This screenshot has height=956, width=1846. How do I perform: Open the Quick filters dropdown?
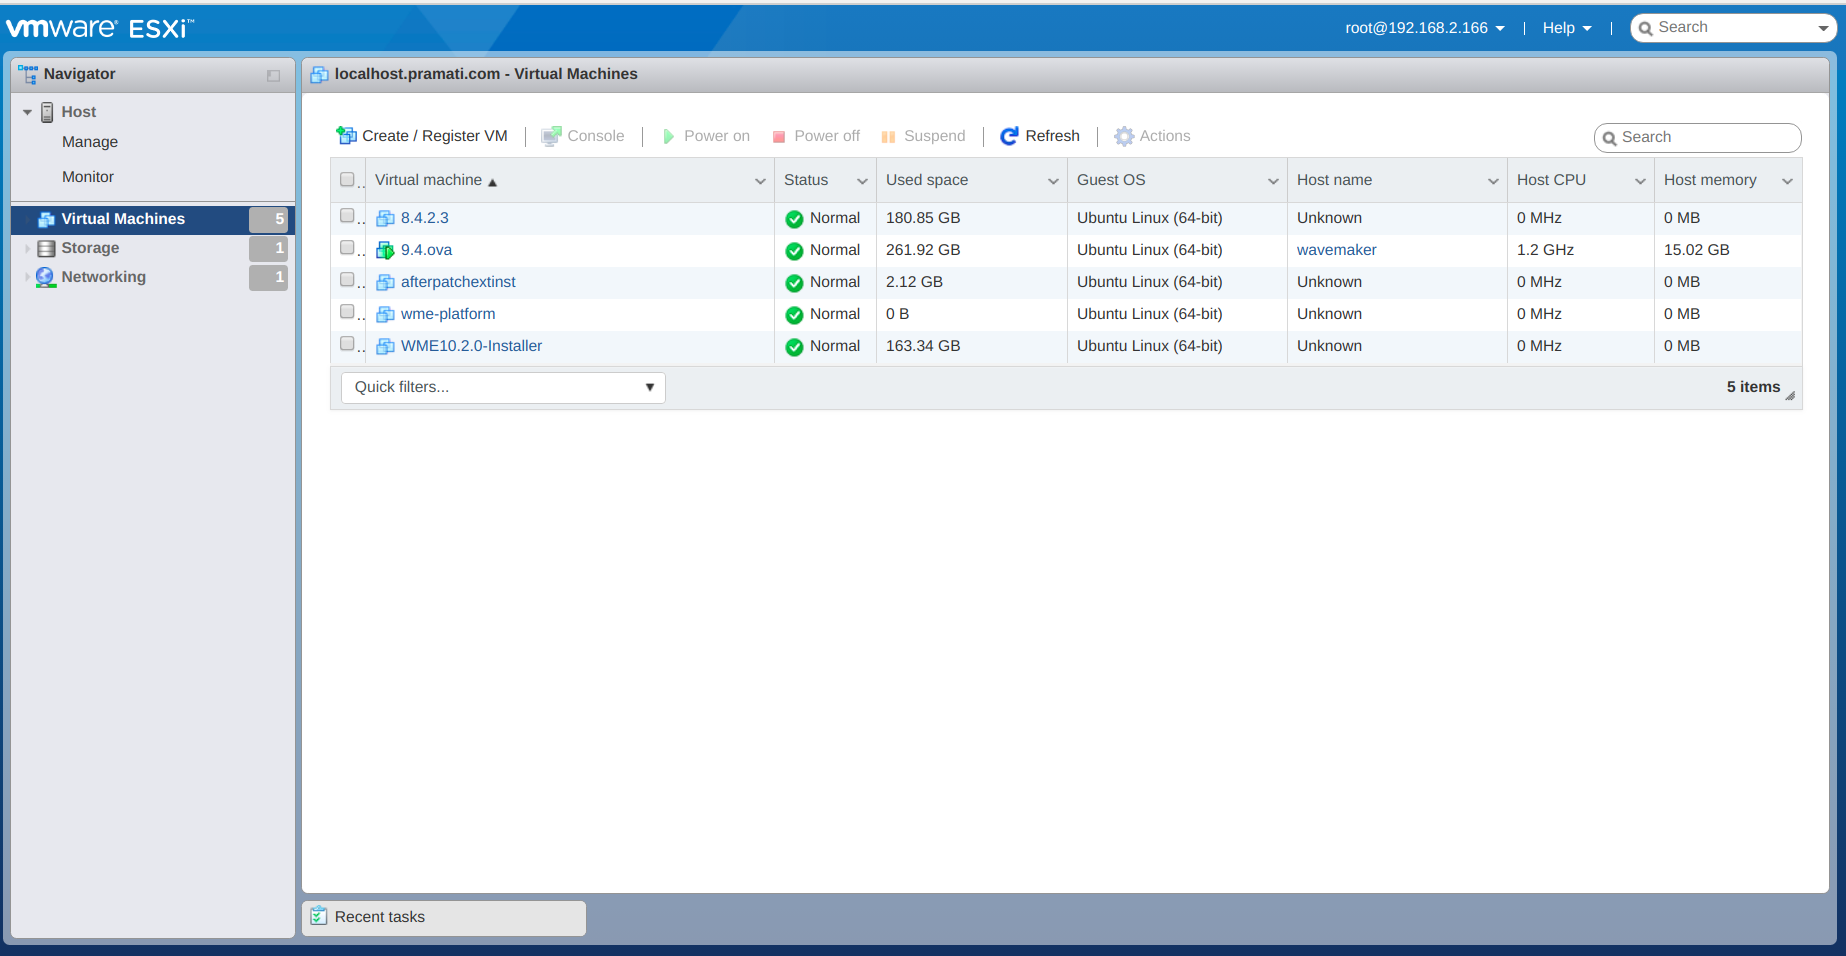point(503,387)
